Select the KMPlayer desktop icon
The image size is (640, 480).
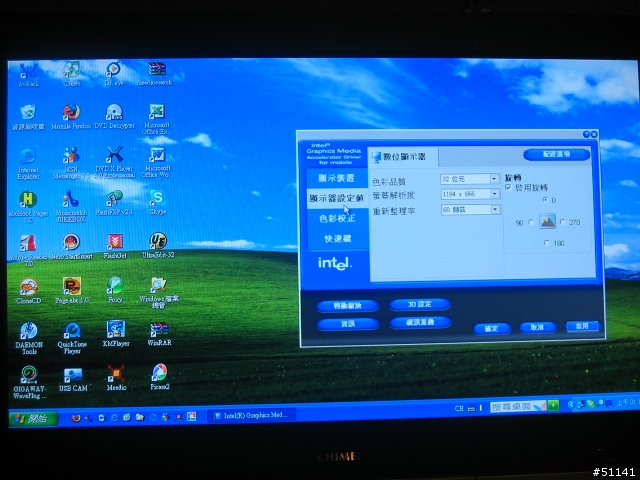116,334
